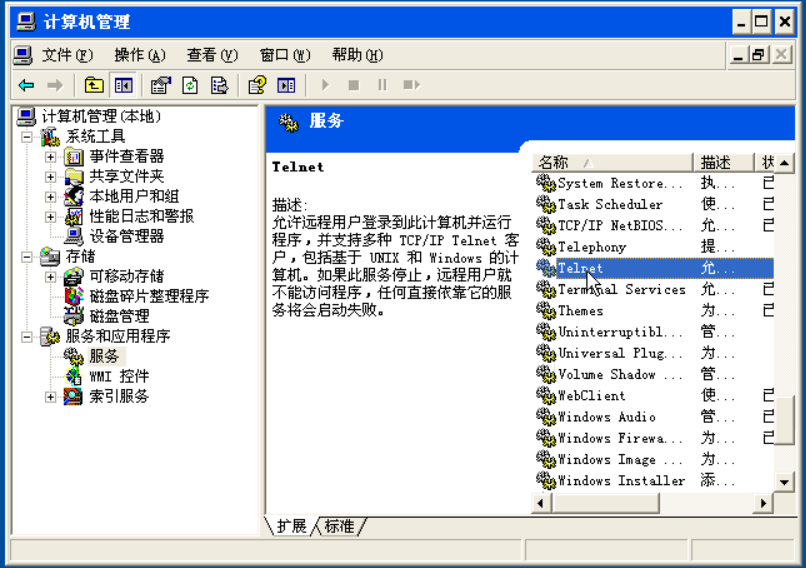Screen dimensions: 806x568
Task: Click the horizontal scrollbar right arrow
Action: 763,503
